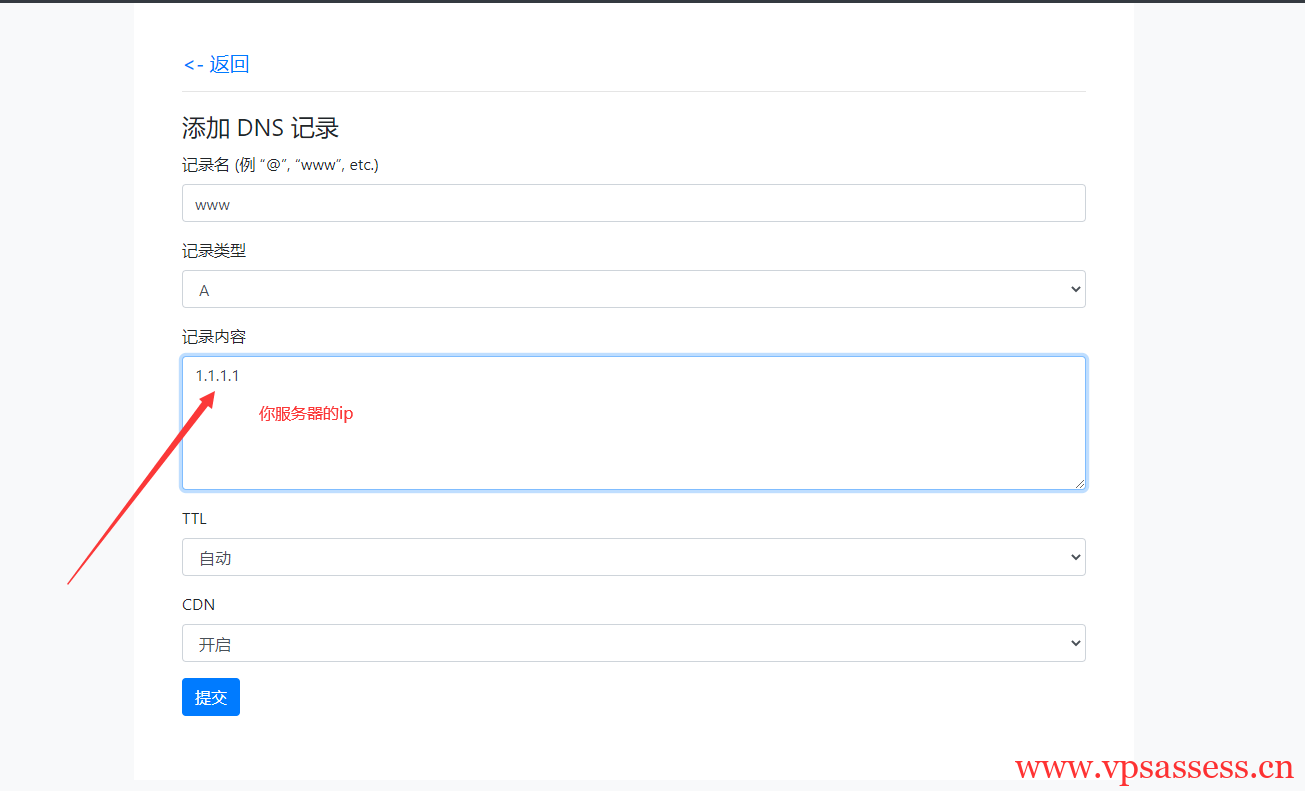The width and height of the screenshot is (1305, 791).
Task: Click the chevron on the record type selector
Action: [x=1076, y=289]
